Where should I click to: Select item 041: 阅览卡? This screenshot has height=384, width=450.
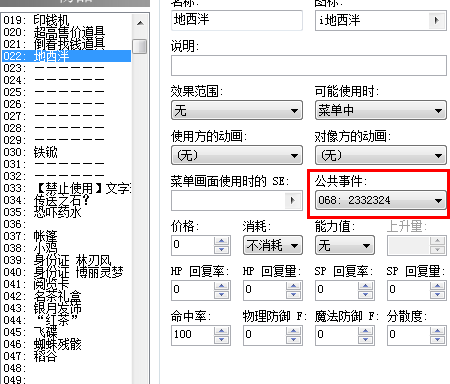(67, 284)
